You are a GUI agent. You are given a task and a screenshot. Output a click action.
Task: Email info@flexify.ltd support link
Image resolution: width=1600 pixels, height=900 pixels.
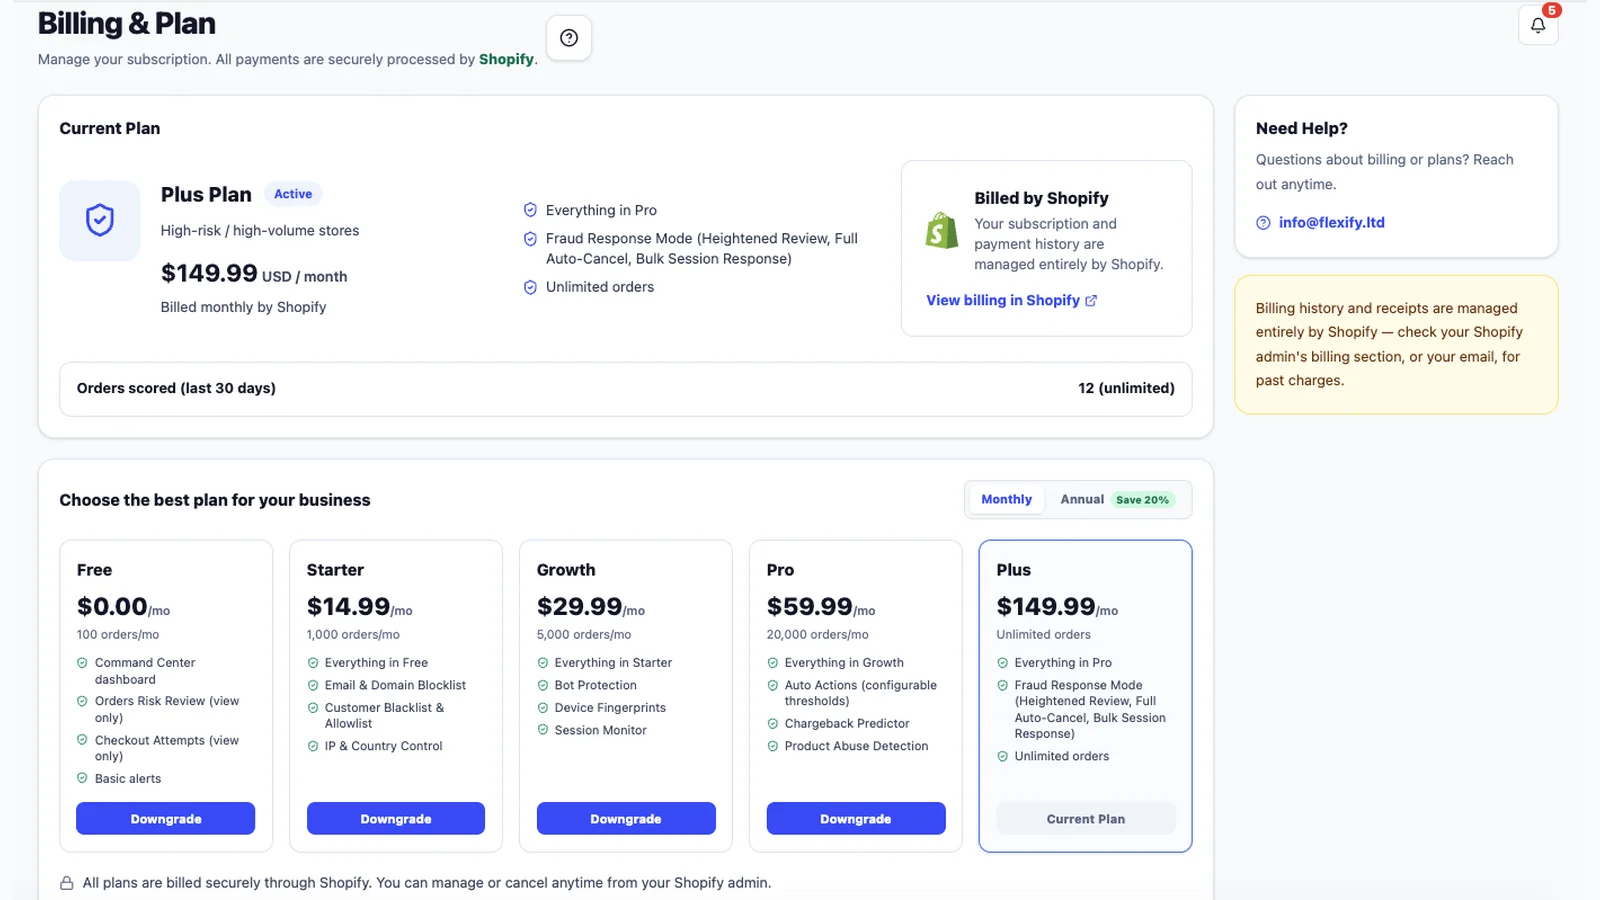(x=1331, y=223)
